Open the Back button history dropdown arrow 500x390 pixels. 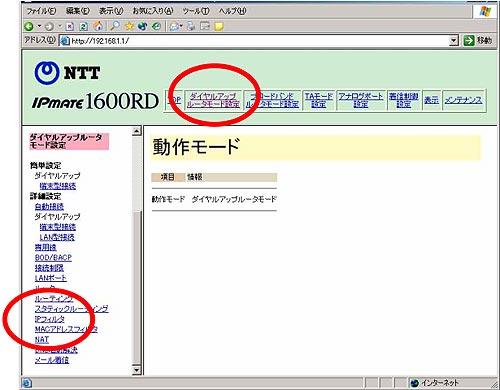(x=39, y=26)
